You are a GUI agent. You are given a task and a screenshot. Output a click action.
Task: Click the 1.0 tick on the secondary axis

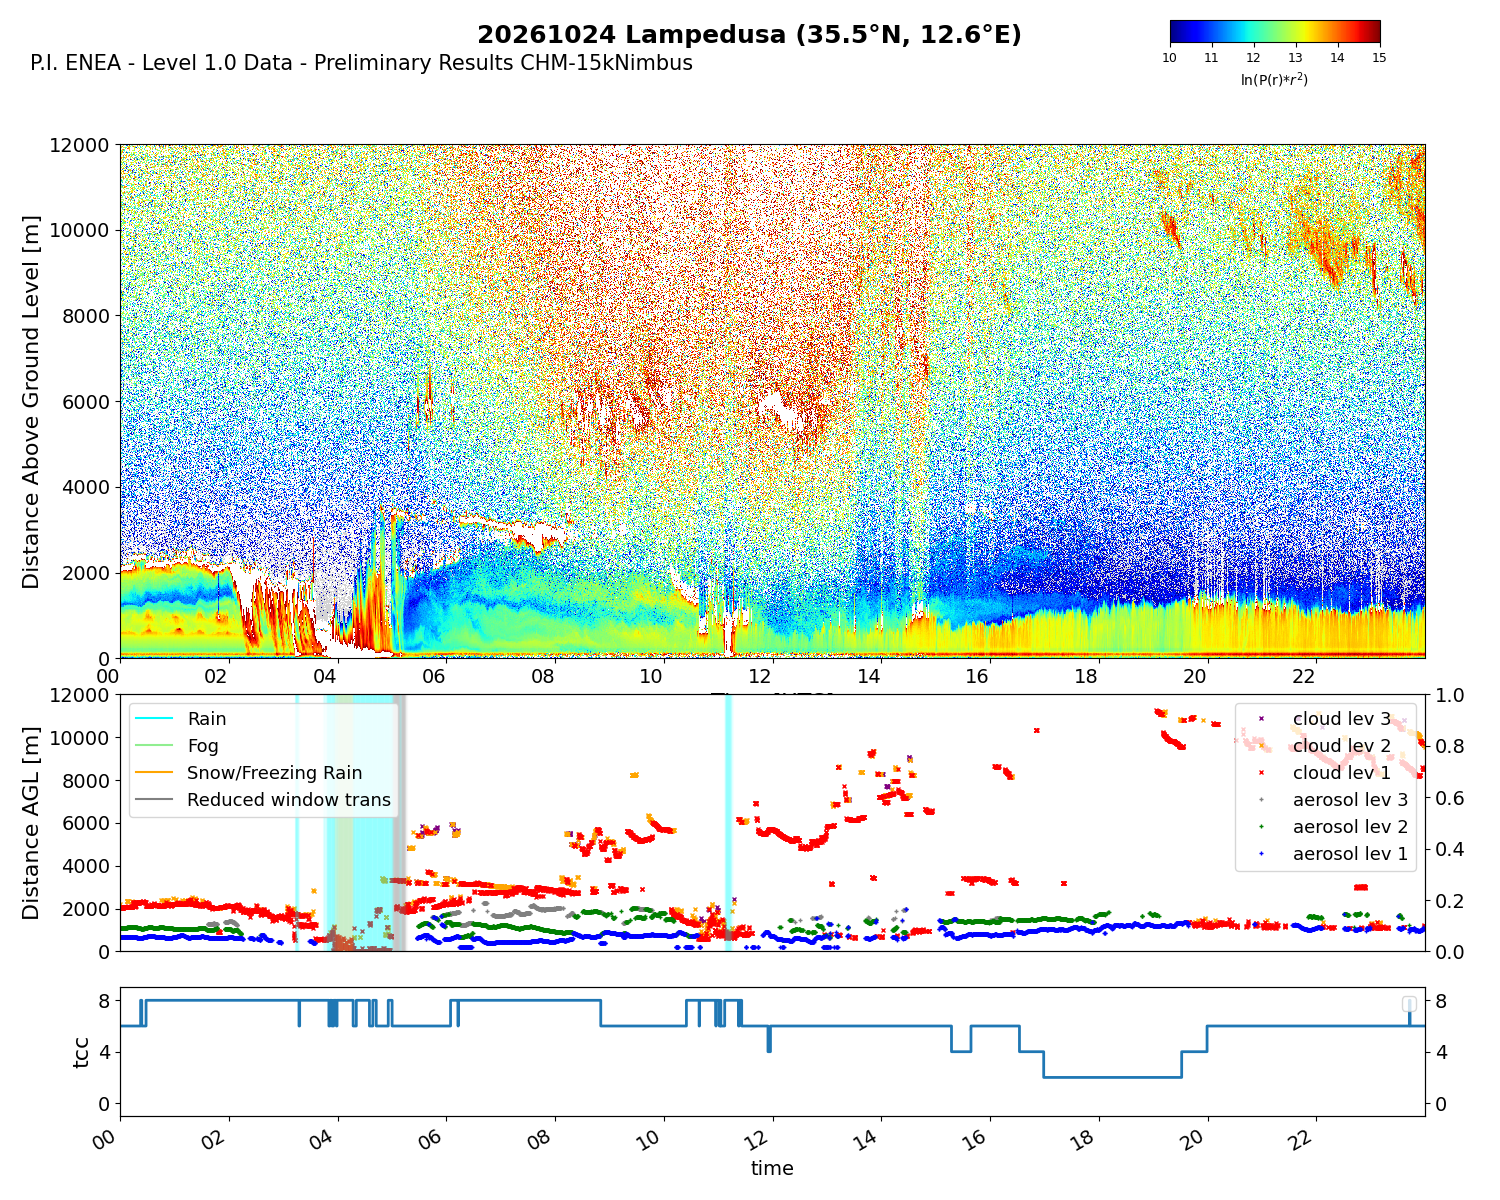pyautogui.click(x=1450, y=695)
